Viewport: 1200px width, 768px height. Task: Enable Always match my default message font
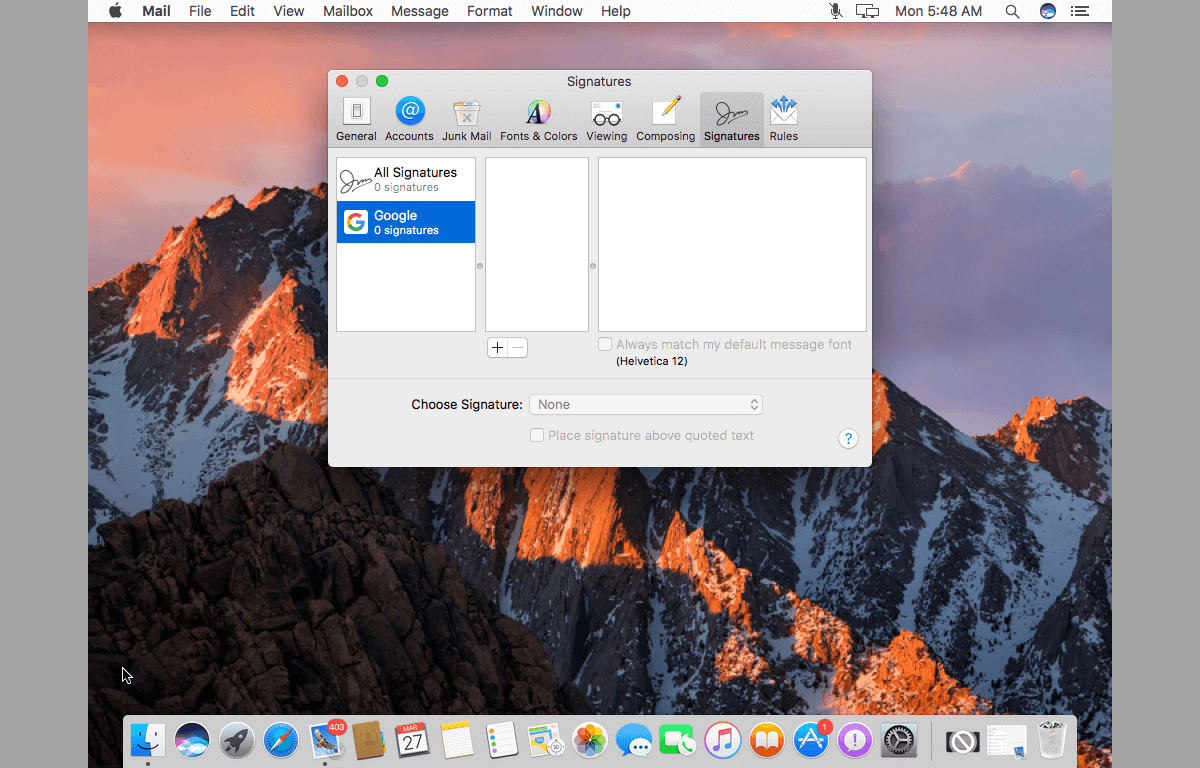(x=604, y=343)
